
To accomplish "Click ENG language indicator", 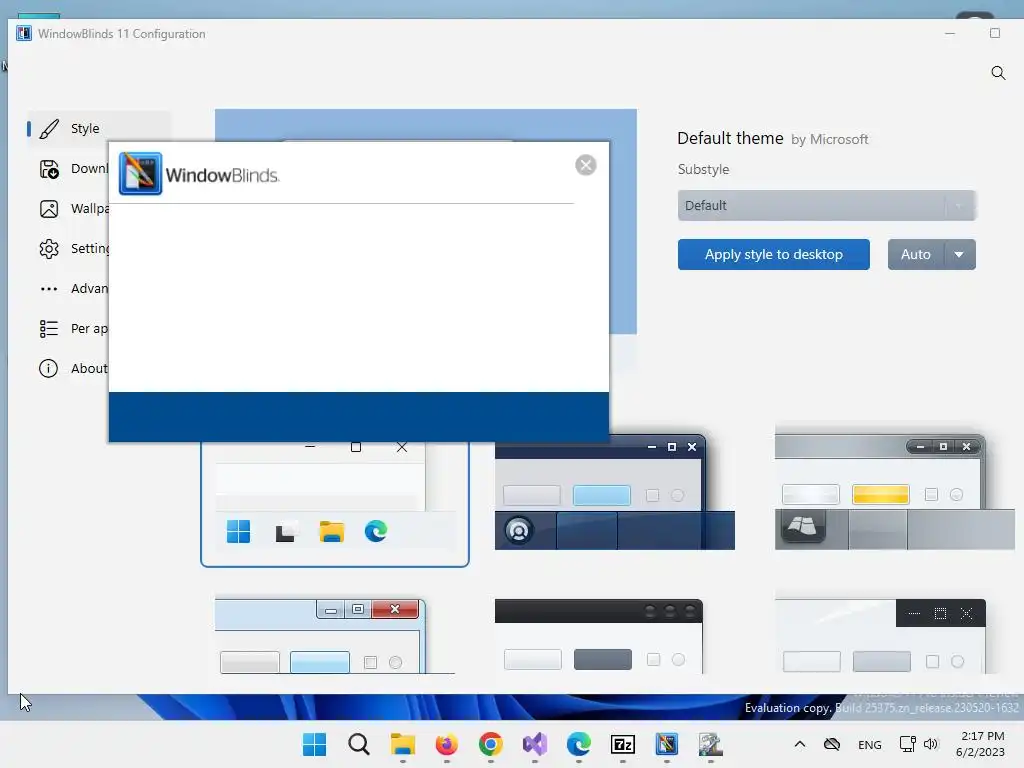I will pyautogui.click(x=869, y=744).
